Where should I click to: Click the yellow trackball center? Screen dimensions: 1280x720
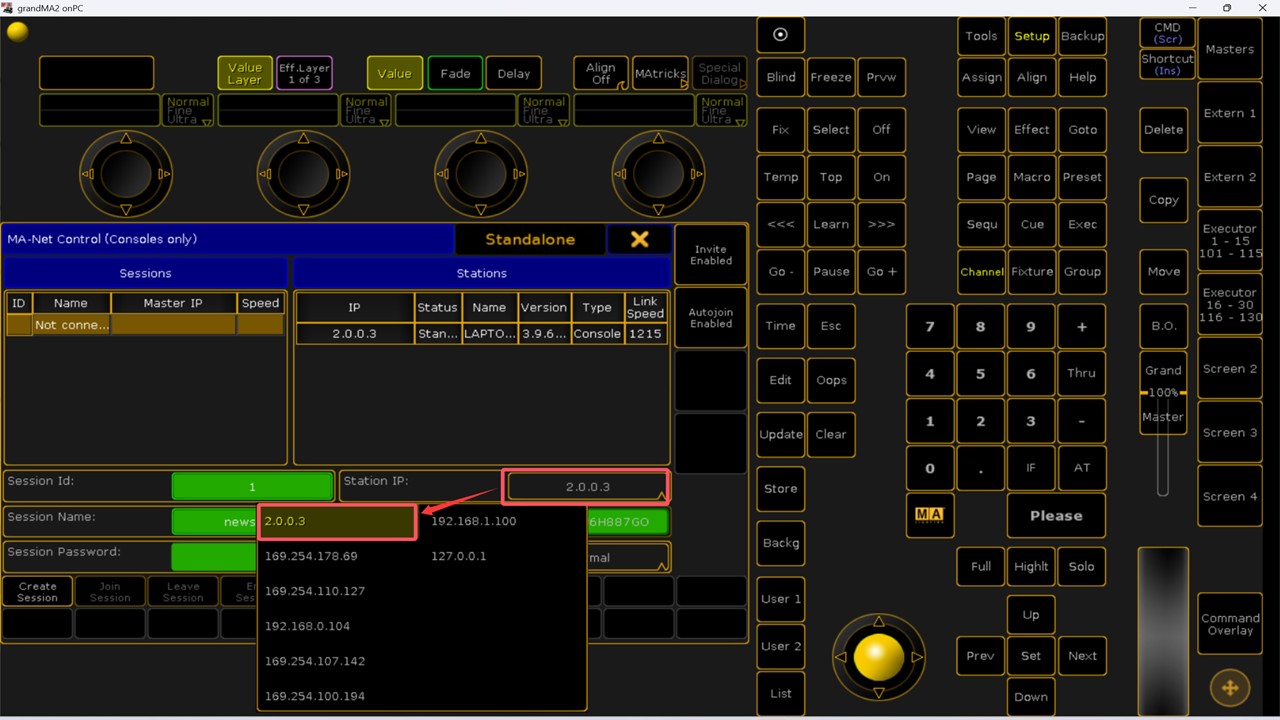coord(879,657)
